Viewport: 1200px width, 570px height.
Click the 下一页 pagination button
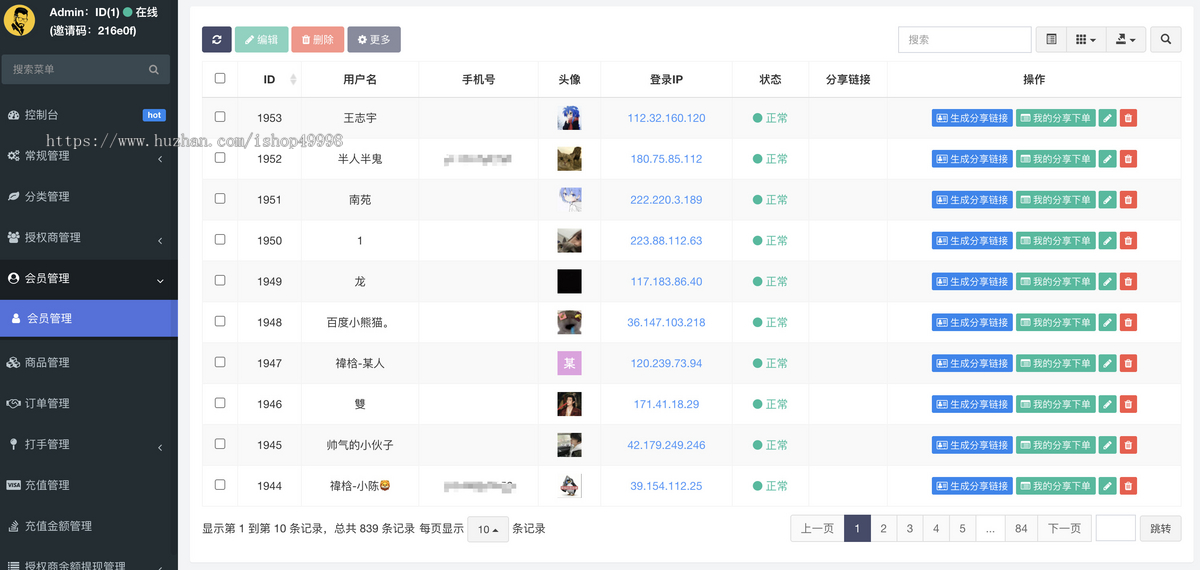coord(1064,529)
